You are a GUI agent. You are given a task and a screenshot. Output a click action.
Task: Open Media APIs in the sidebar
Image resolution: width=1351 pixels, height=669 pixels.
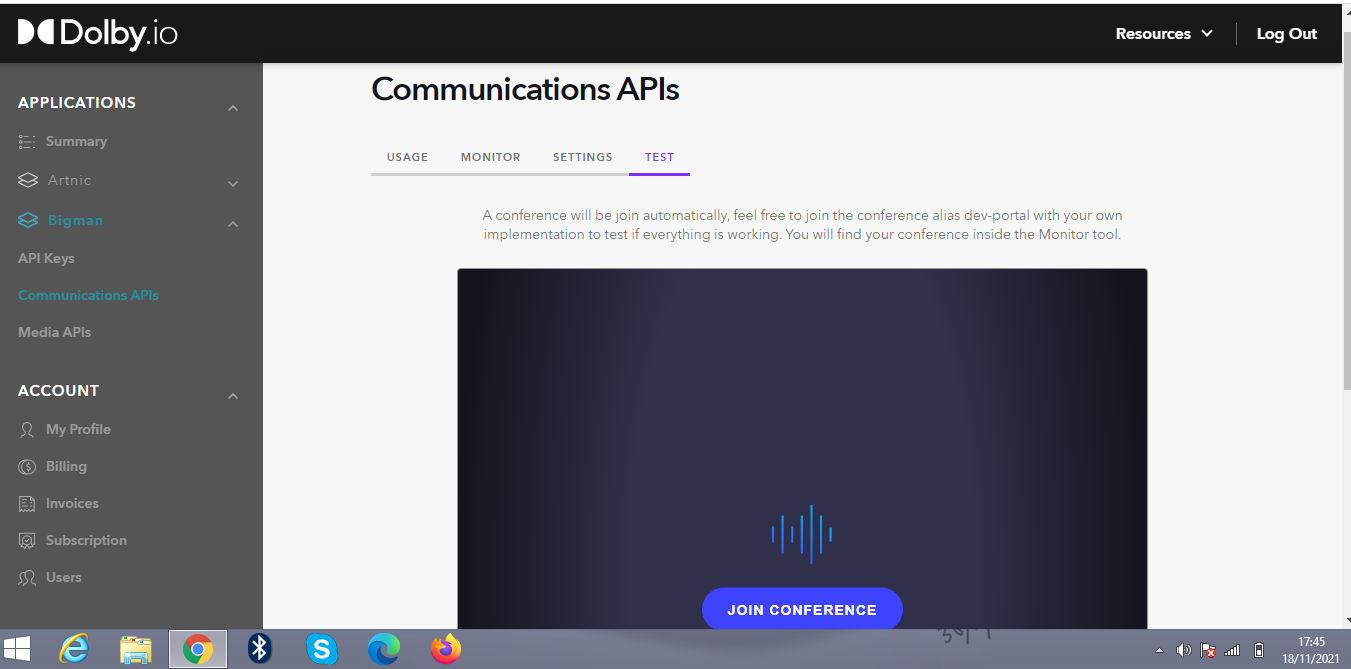(x=54, y=332)
